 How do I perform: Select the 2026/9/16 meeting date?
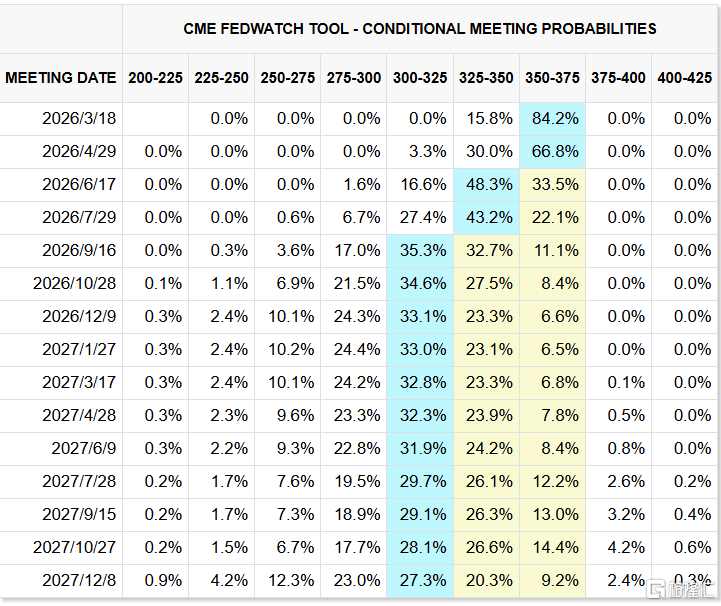[x=79, y=251]
